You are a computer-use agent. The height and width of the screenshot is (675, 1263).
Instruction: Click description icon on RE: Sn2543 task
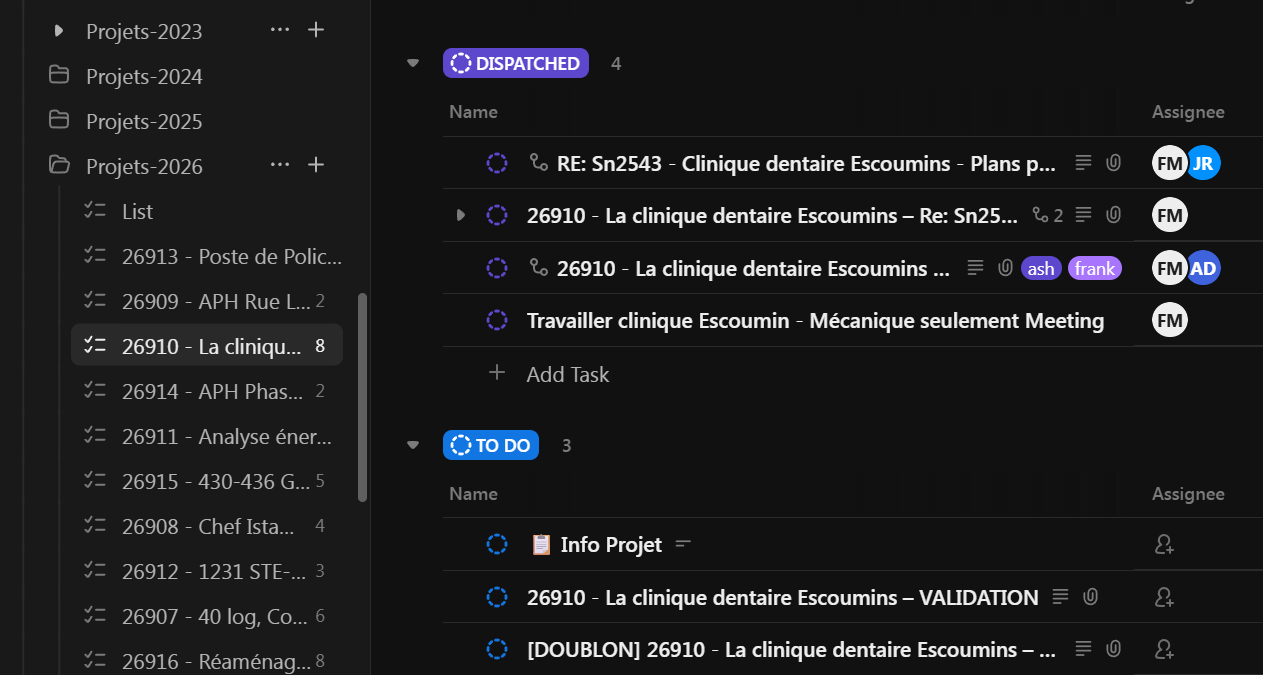1083,163
